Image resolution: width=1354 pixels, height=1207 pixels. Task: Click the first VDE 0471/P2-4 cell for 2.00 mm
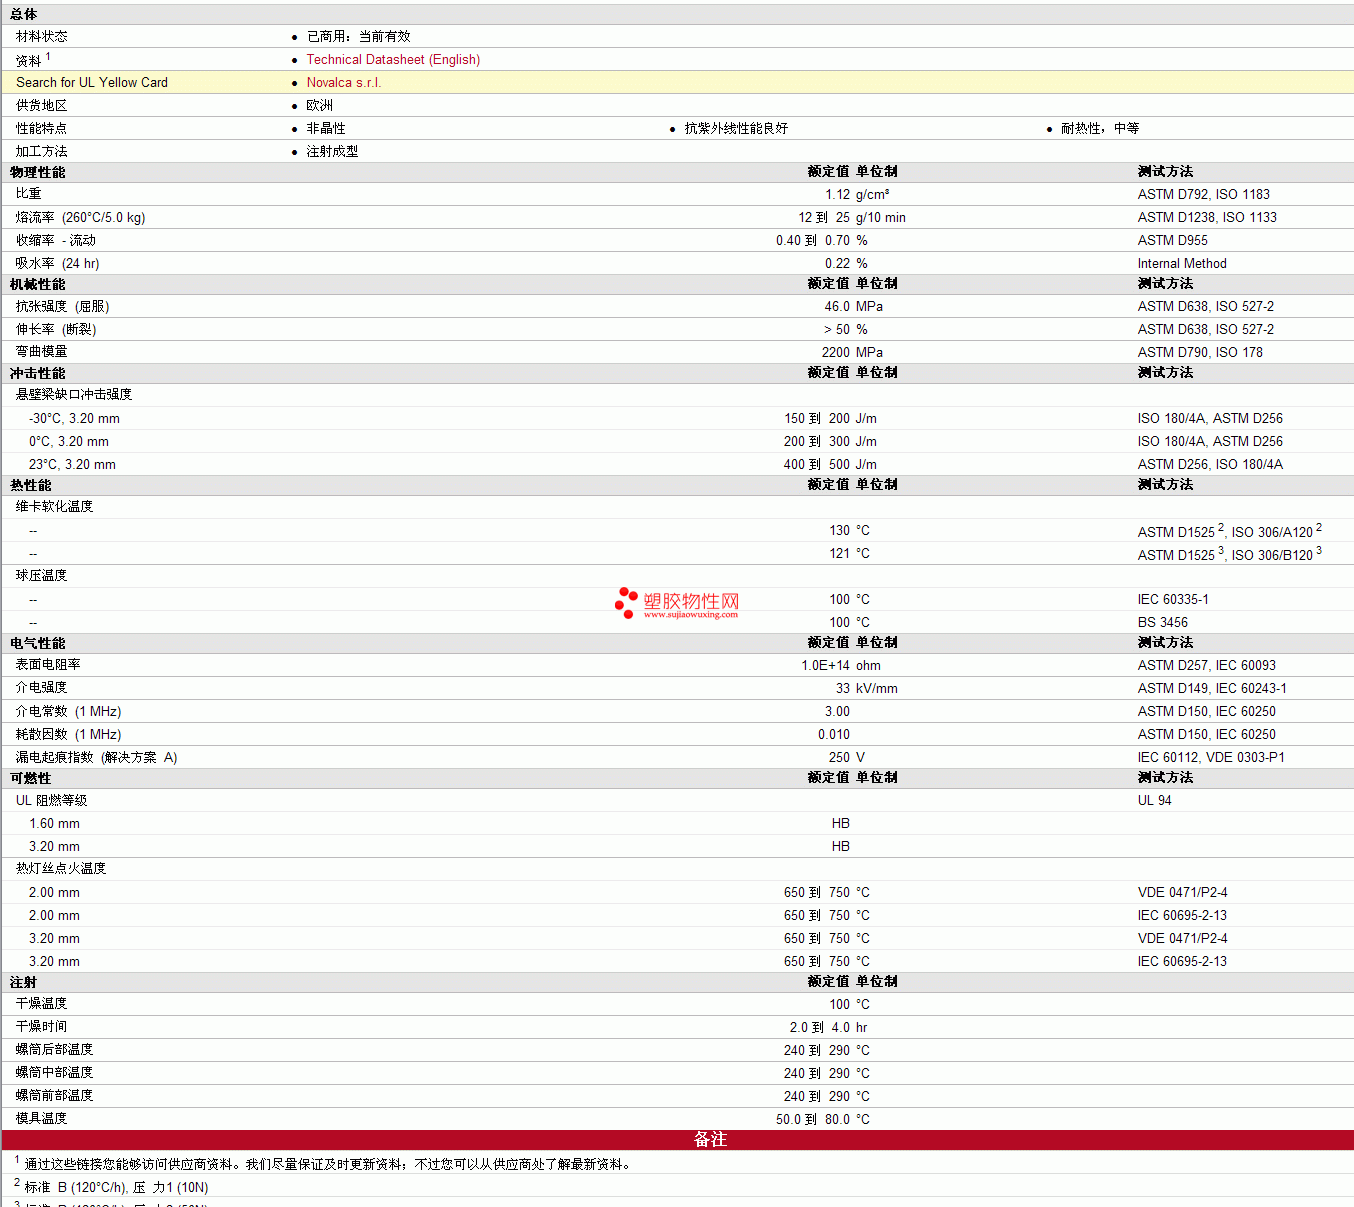coord(1182,892)
